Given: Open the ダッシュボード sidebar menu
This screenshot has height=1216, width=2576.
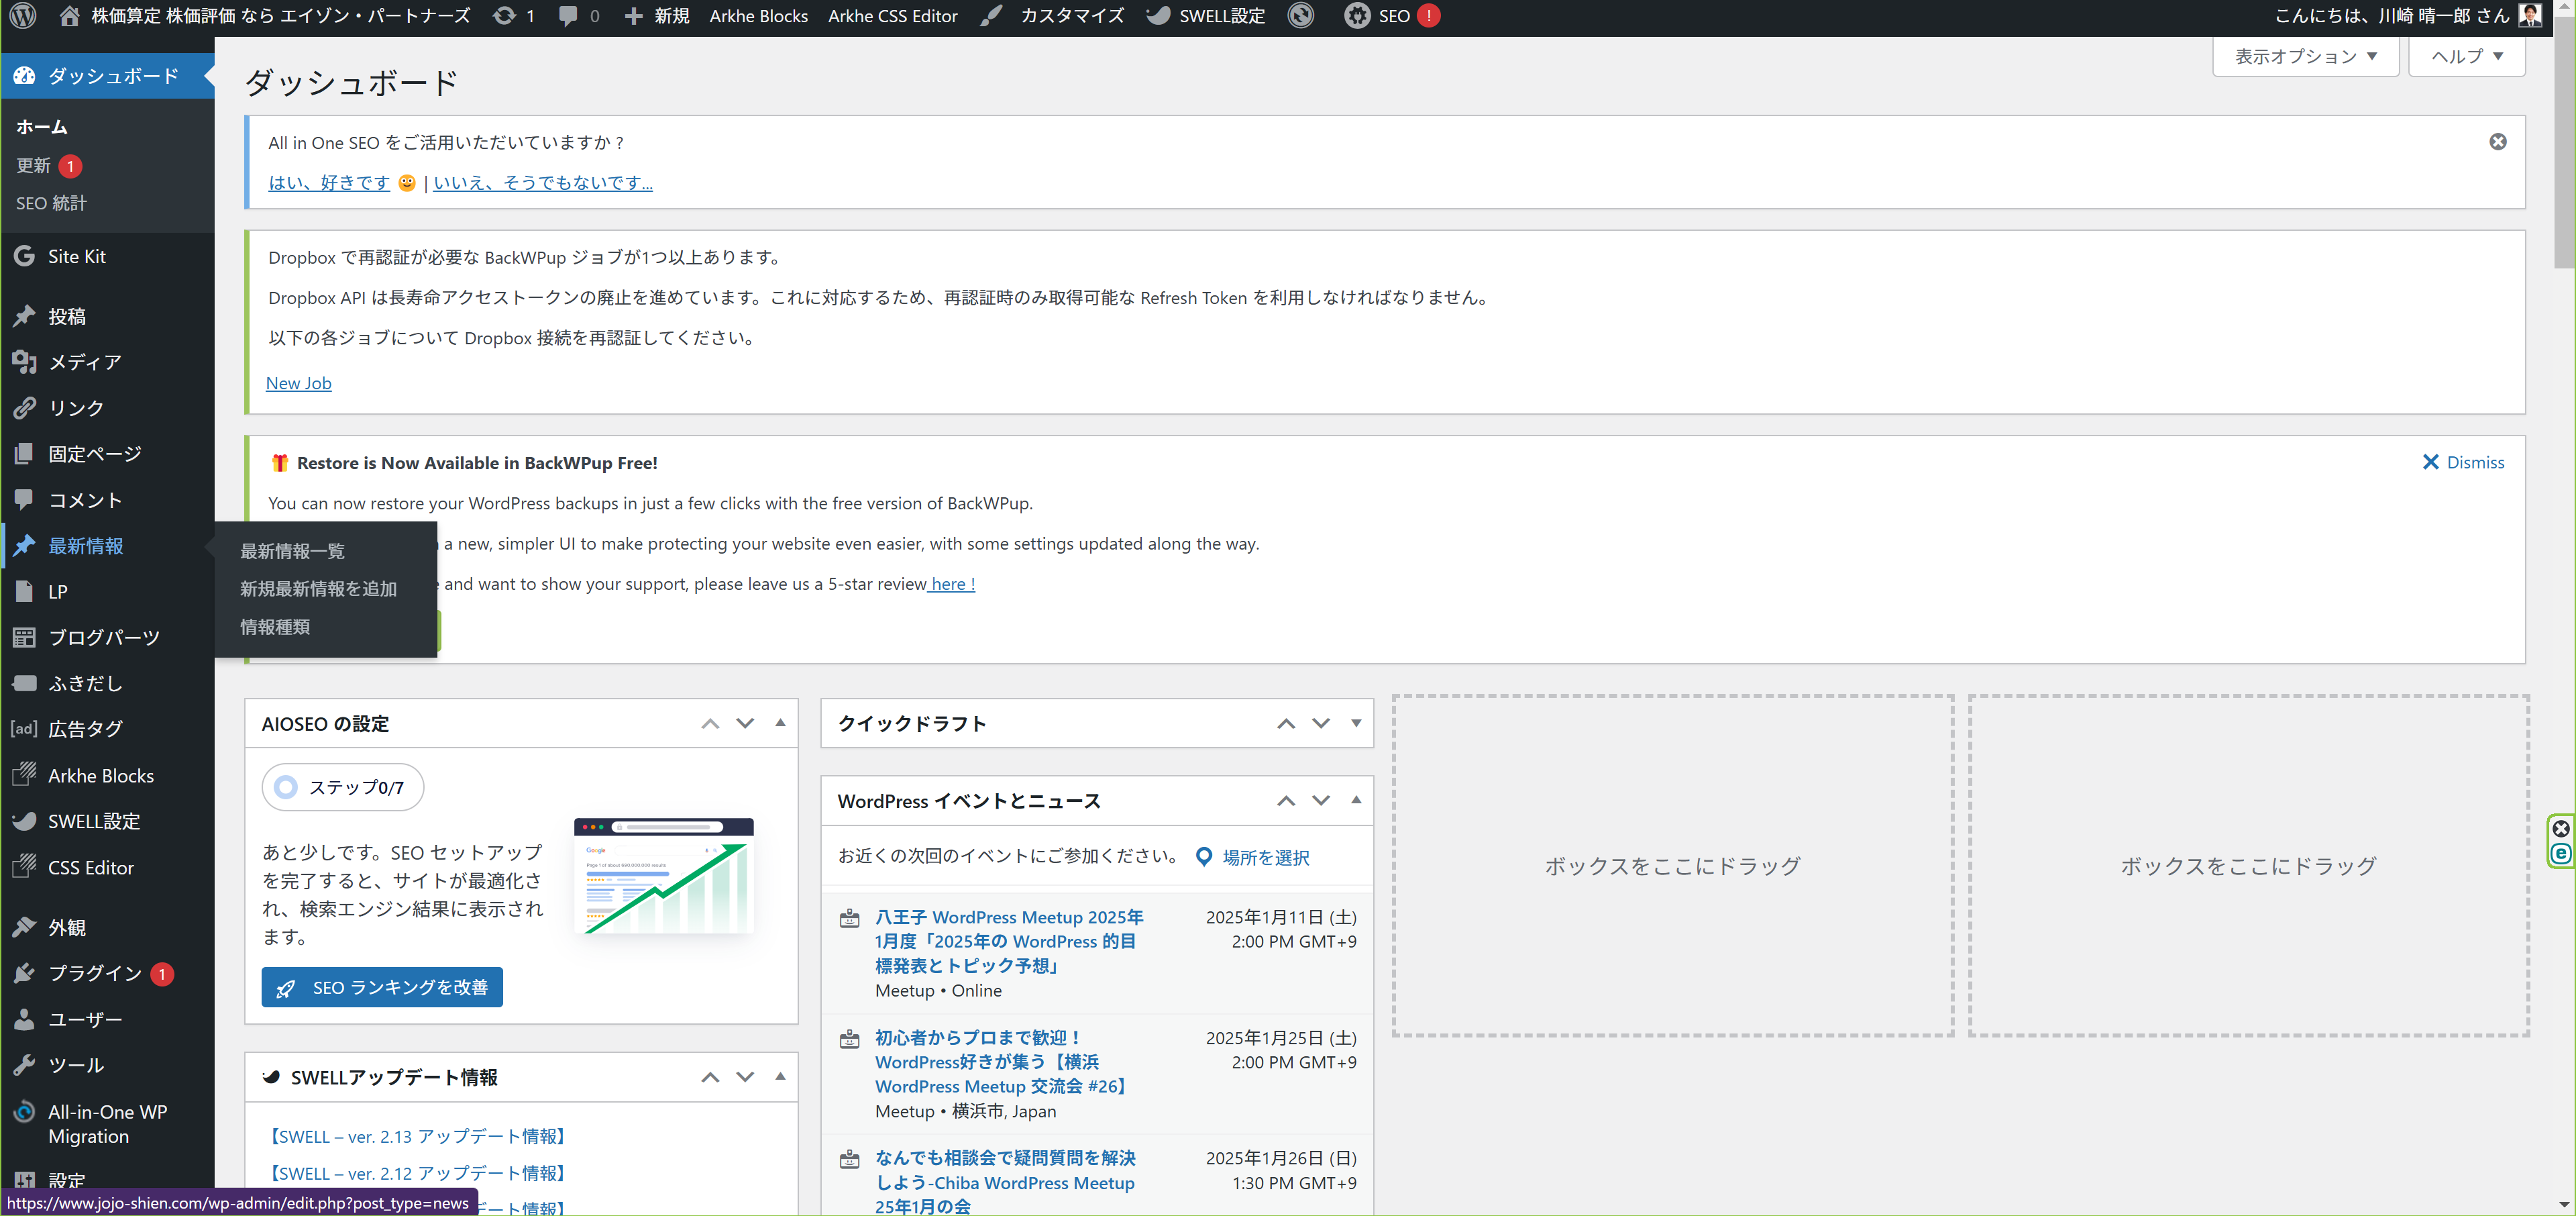Looking at the screenshot, I should coord(108,76).
